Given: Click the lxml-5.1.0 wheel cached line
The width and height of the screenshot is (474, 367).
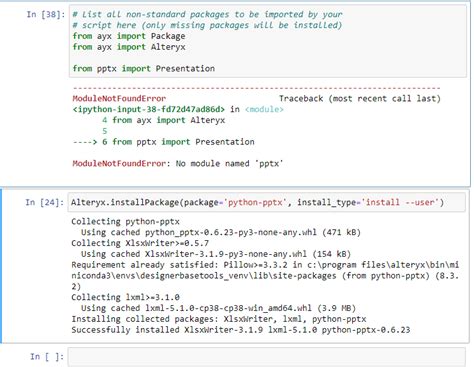Looking at the screenshot, I should (x=218, y=308).
